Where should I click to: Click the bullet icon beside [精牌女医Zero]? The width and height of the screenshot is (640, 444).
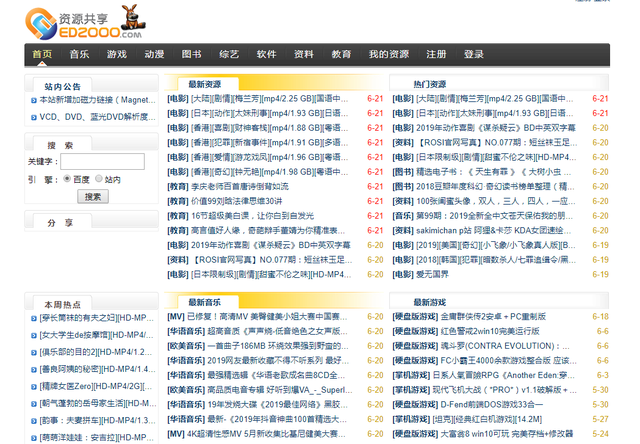(x=34, y=387)
